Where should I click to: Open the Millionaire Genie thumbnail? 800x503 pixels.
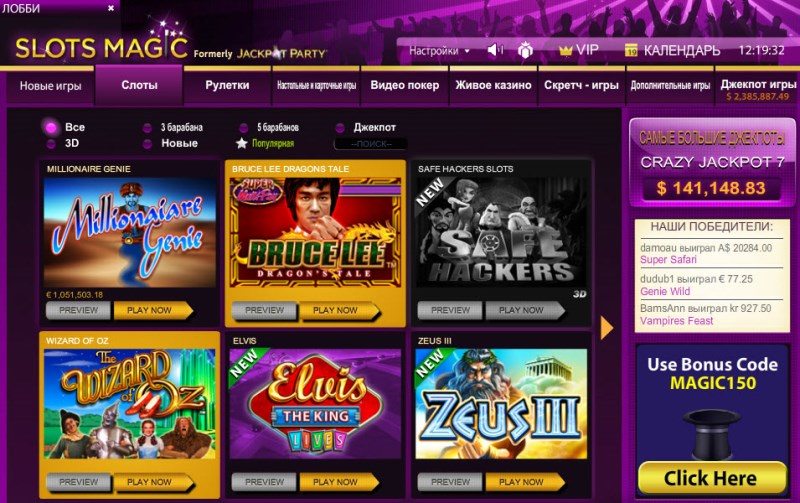point(130,232)
